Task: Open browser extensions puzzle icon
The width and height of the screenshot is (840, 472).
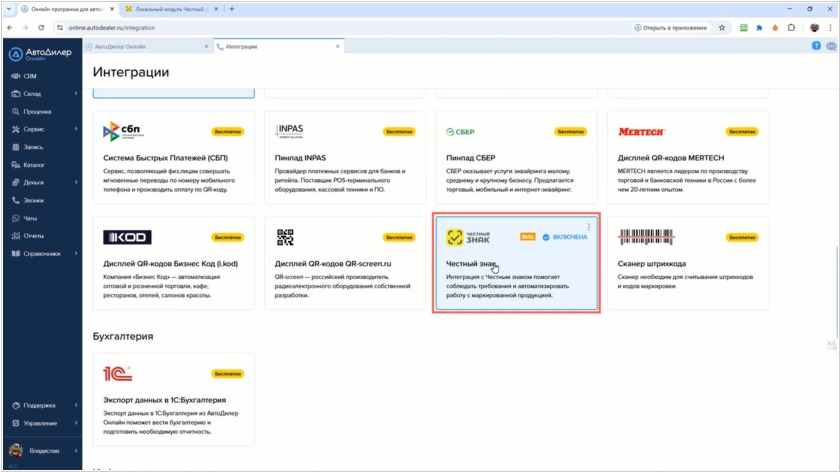Action: (x=791, y=28)
